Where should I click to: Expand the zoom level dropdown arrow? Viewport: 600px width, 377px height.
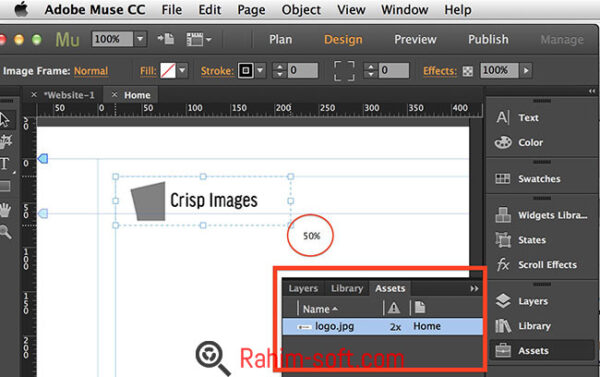(140, 39)
